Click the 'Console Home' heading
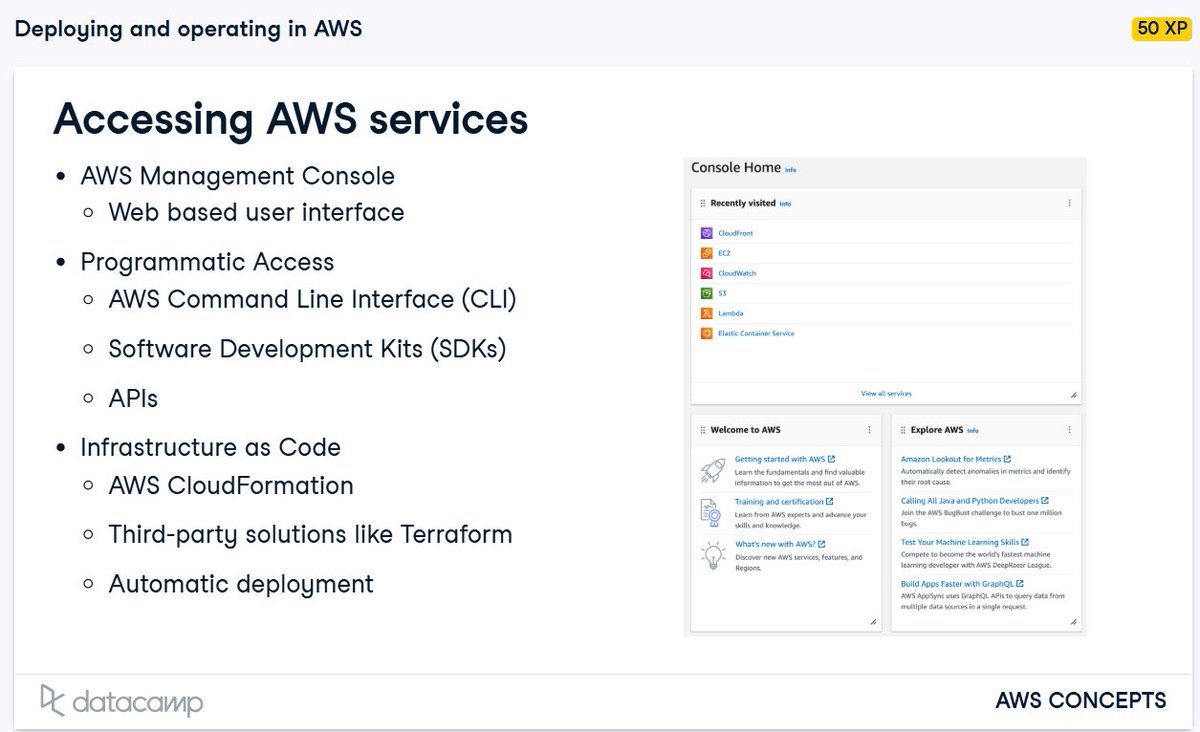This screenshot has height=732, width=1200. [736, 168]
